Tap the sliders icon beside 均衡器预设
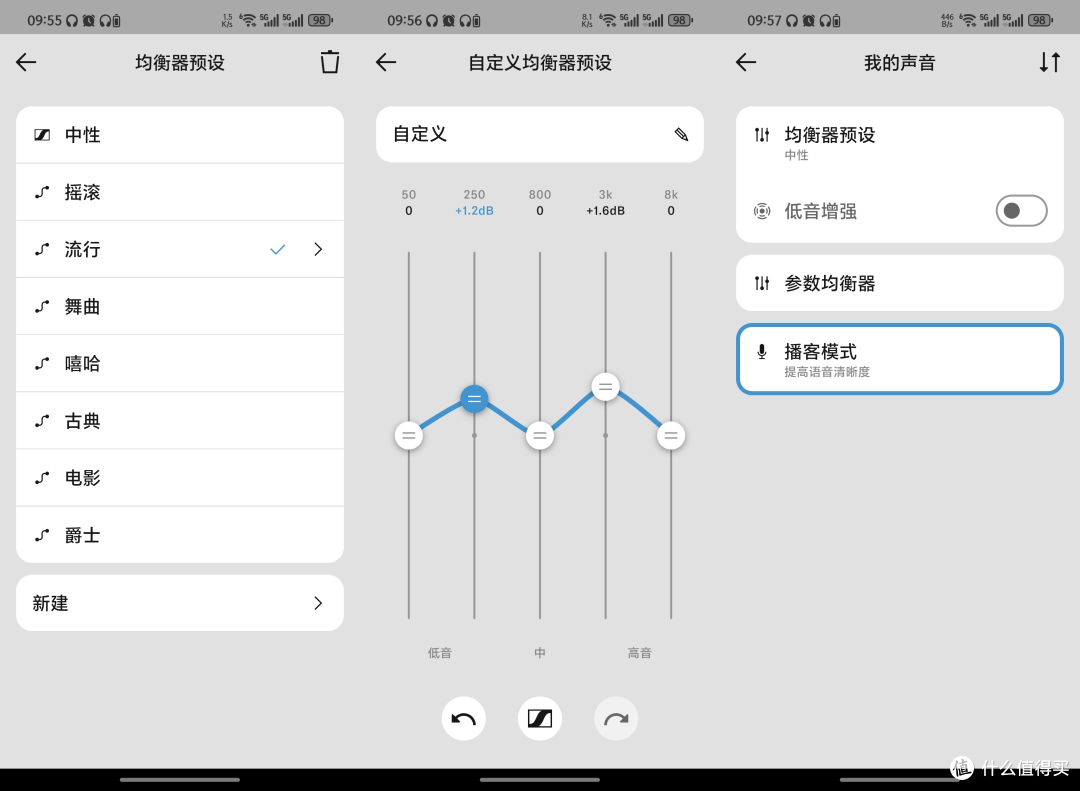Screen dimensions: 1080x791 click(x=762, y=134)
